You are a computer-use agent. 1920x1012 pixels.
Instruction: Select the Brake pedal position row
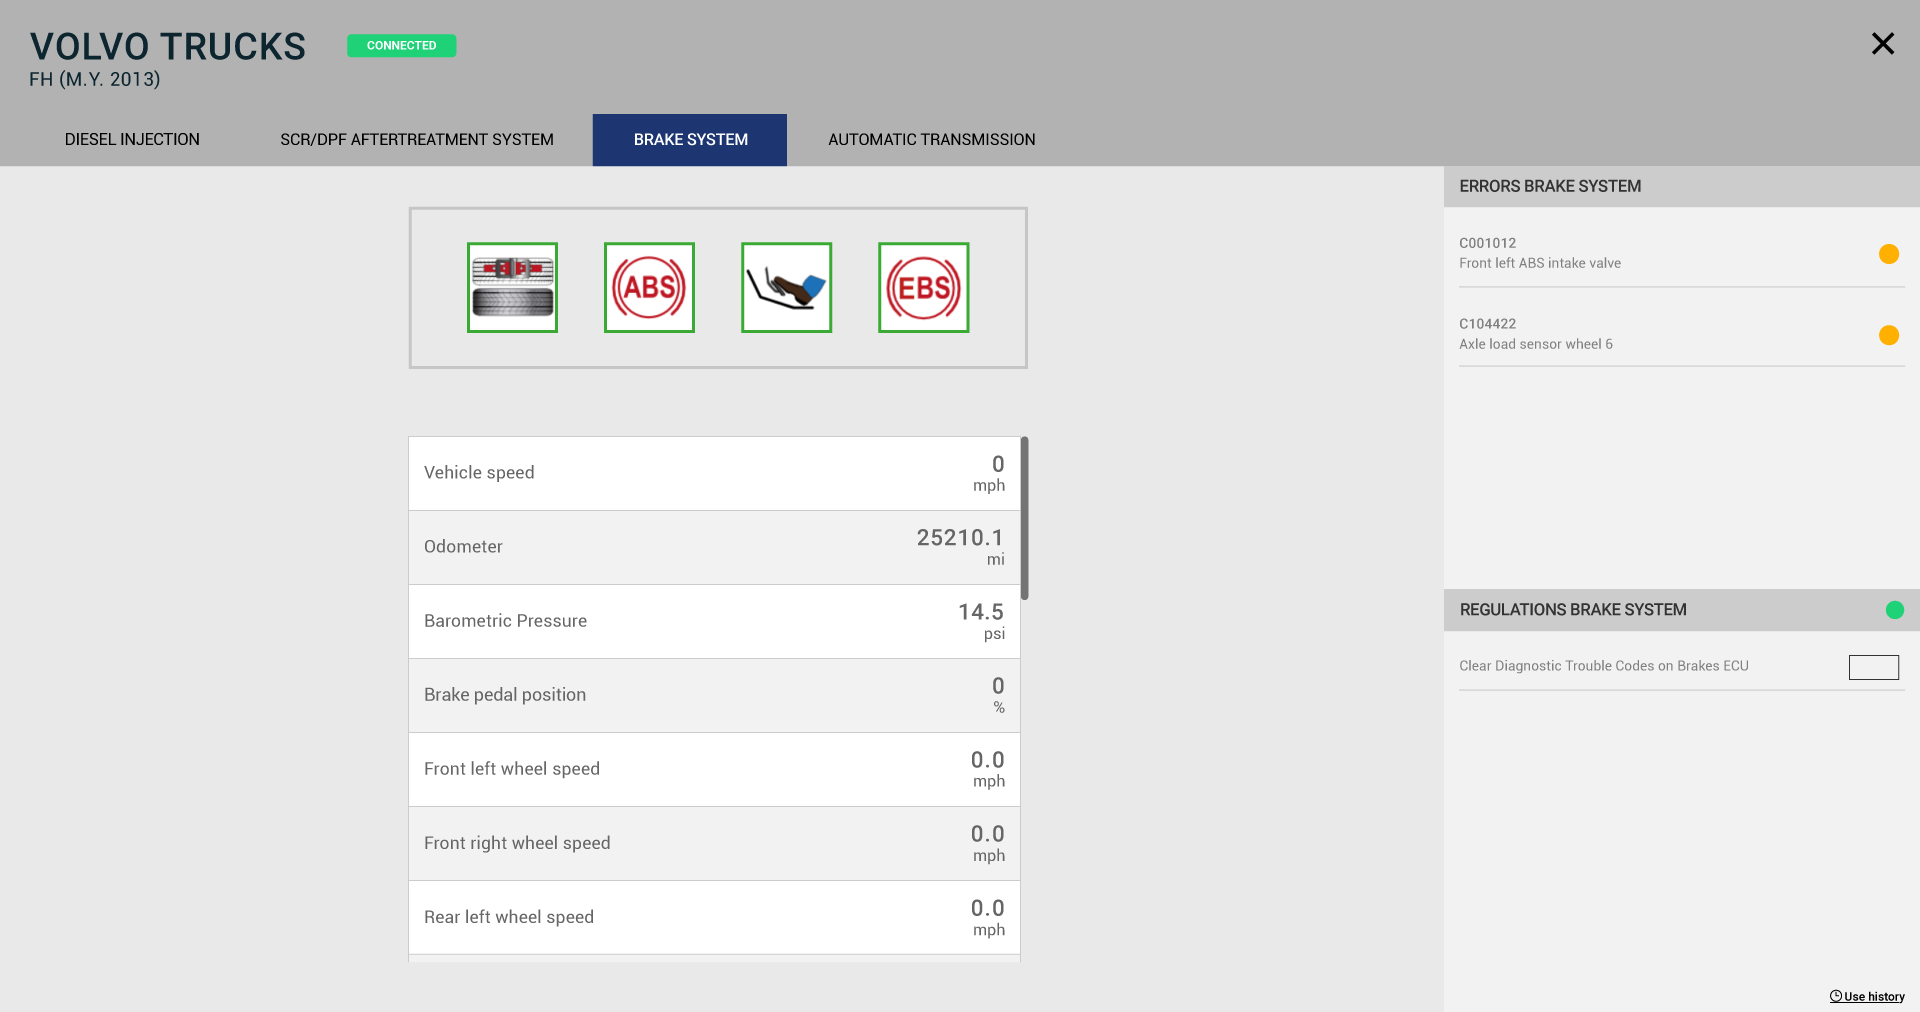pos(714,696)
